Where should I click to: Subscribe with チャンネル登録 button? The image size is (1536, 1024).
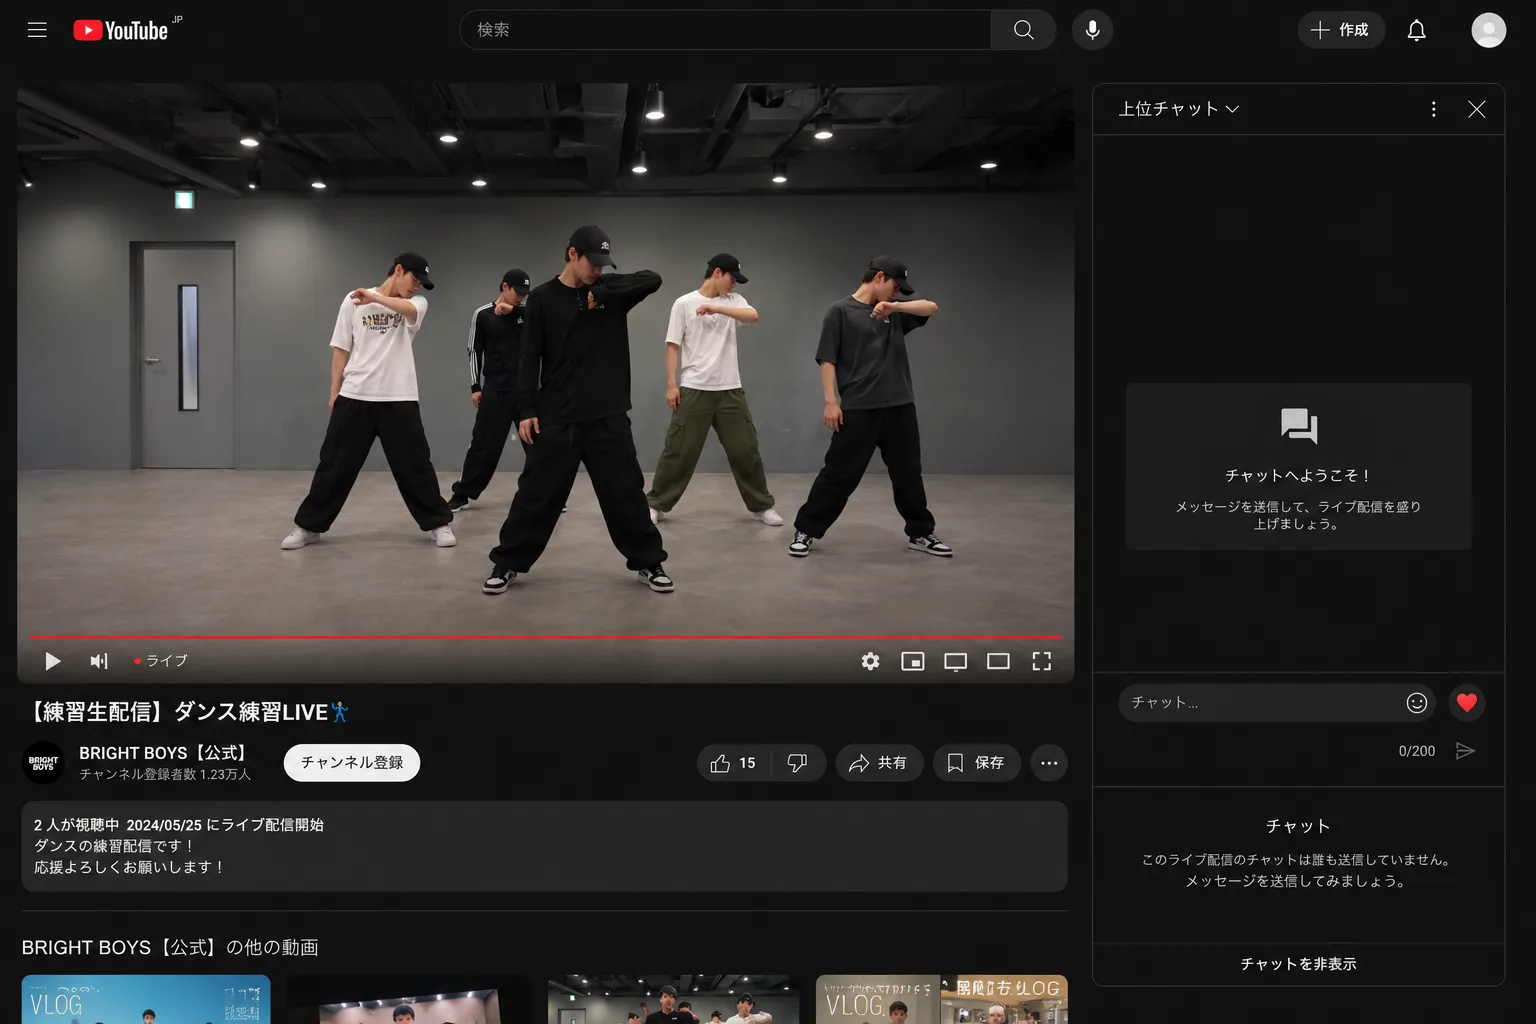point(352,763)
